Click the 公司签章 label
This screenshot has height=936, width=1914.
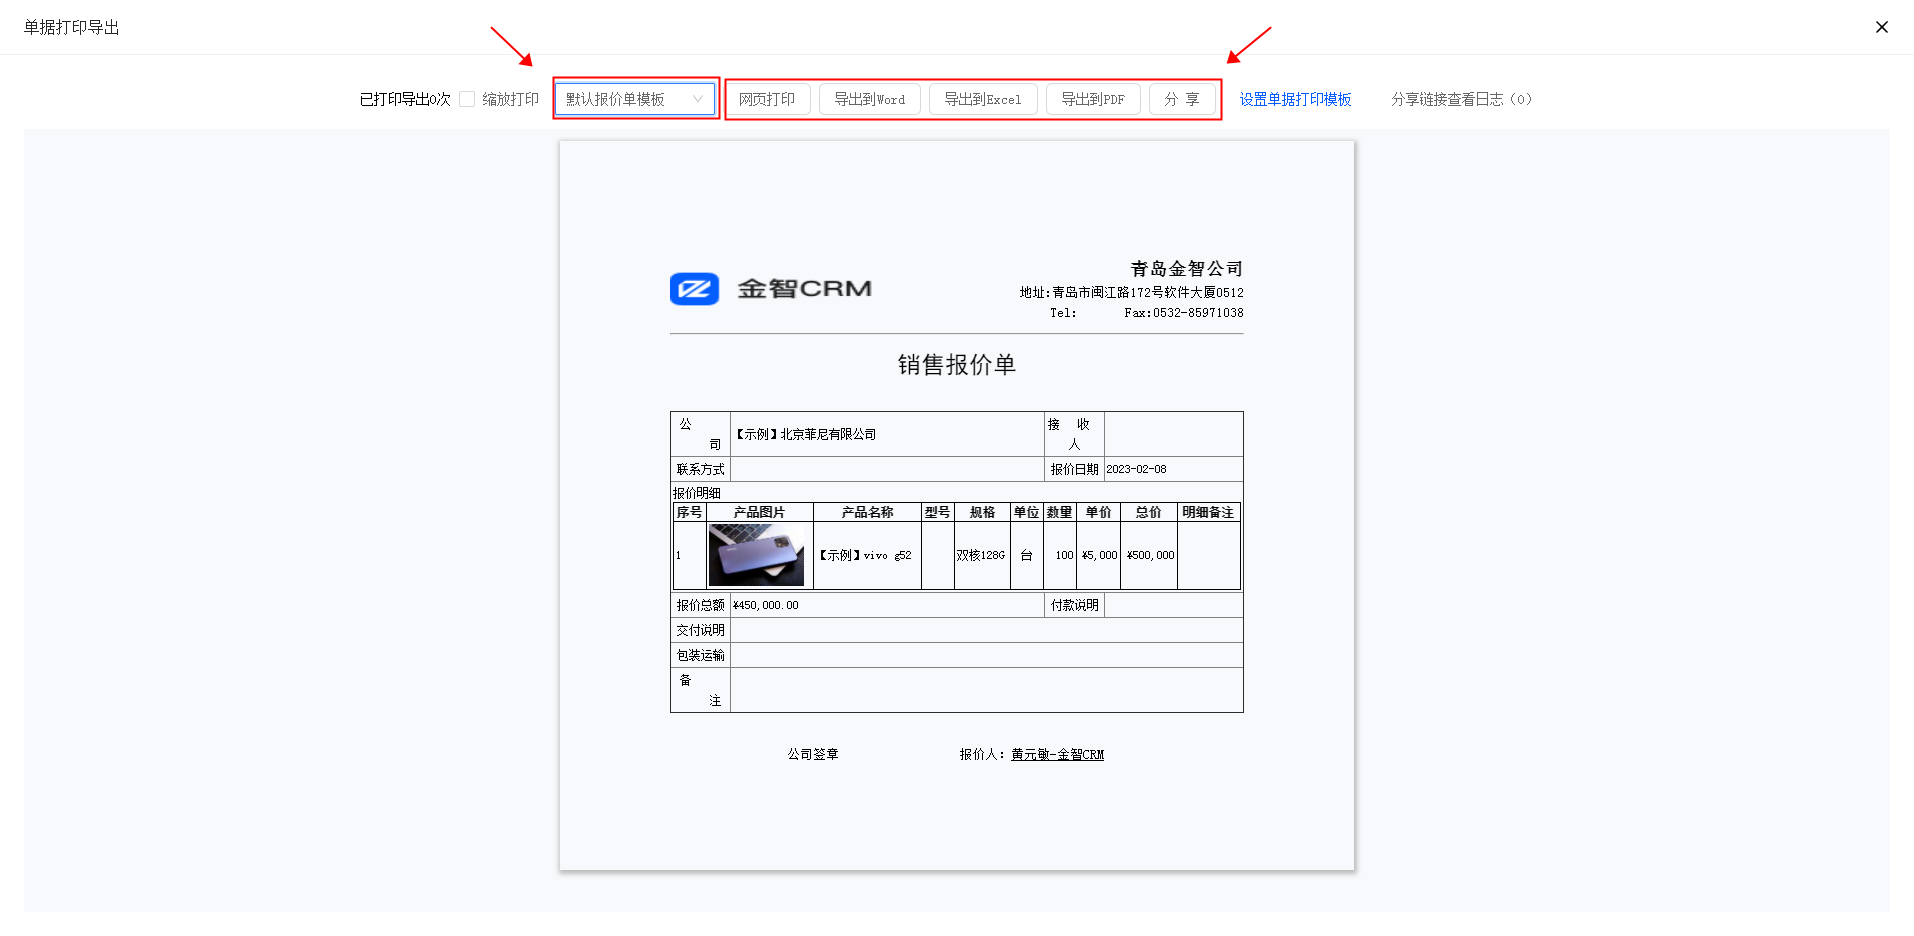(x=813, y=754)
